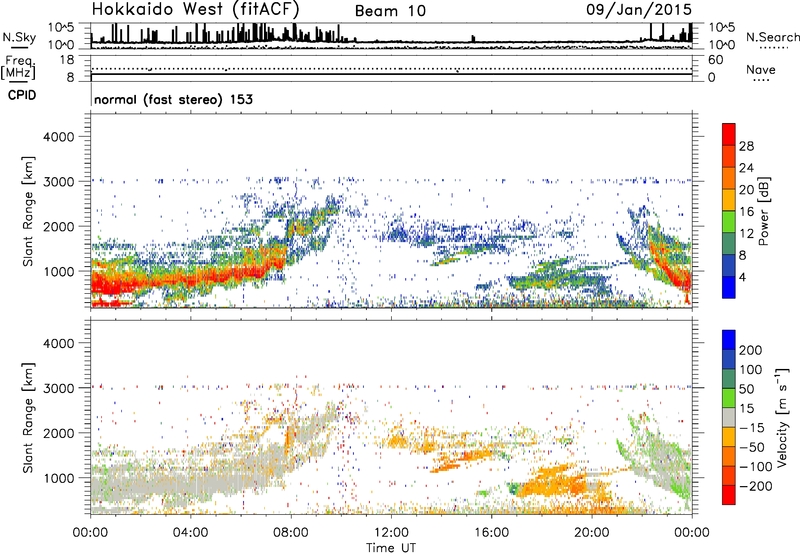The width and height of the screenshot is (800, 554).
Task: Select the 15 label on Velocity colorbar
Action: click(x=747, y=409)
